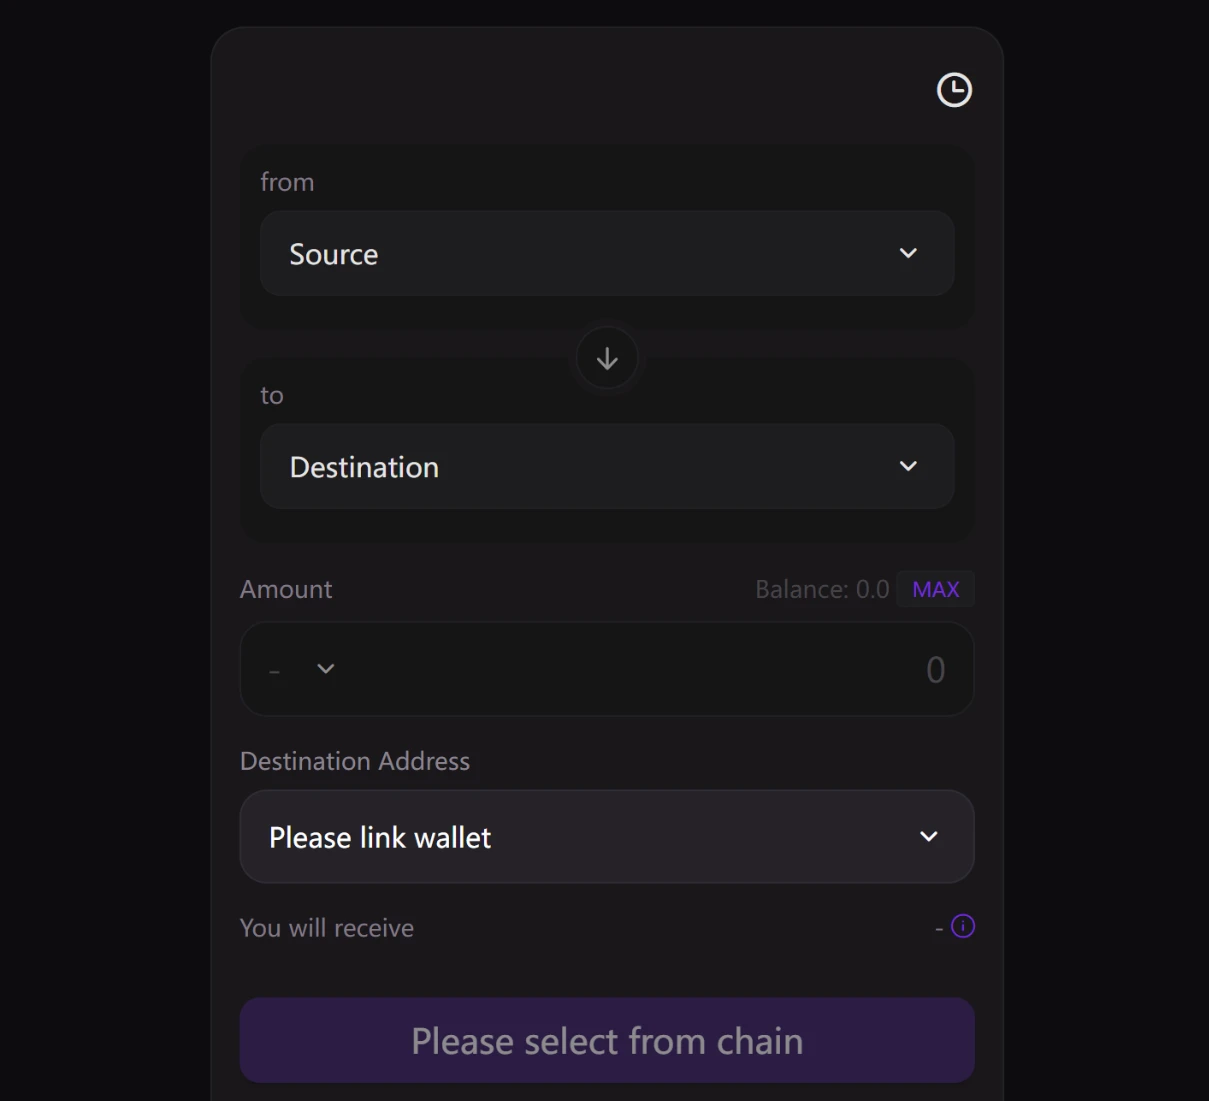This screenshot has height=1101, width=1209.
Task: Select the Destination text in the to box
Action: coord(364,468)
